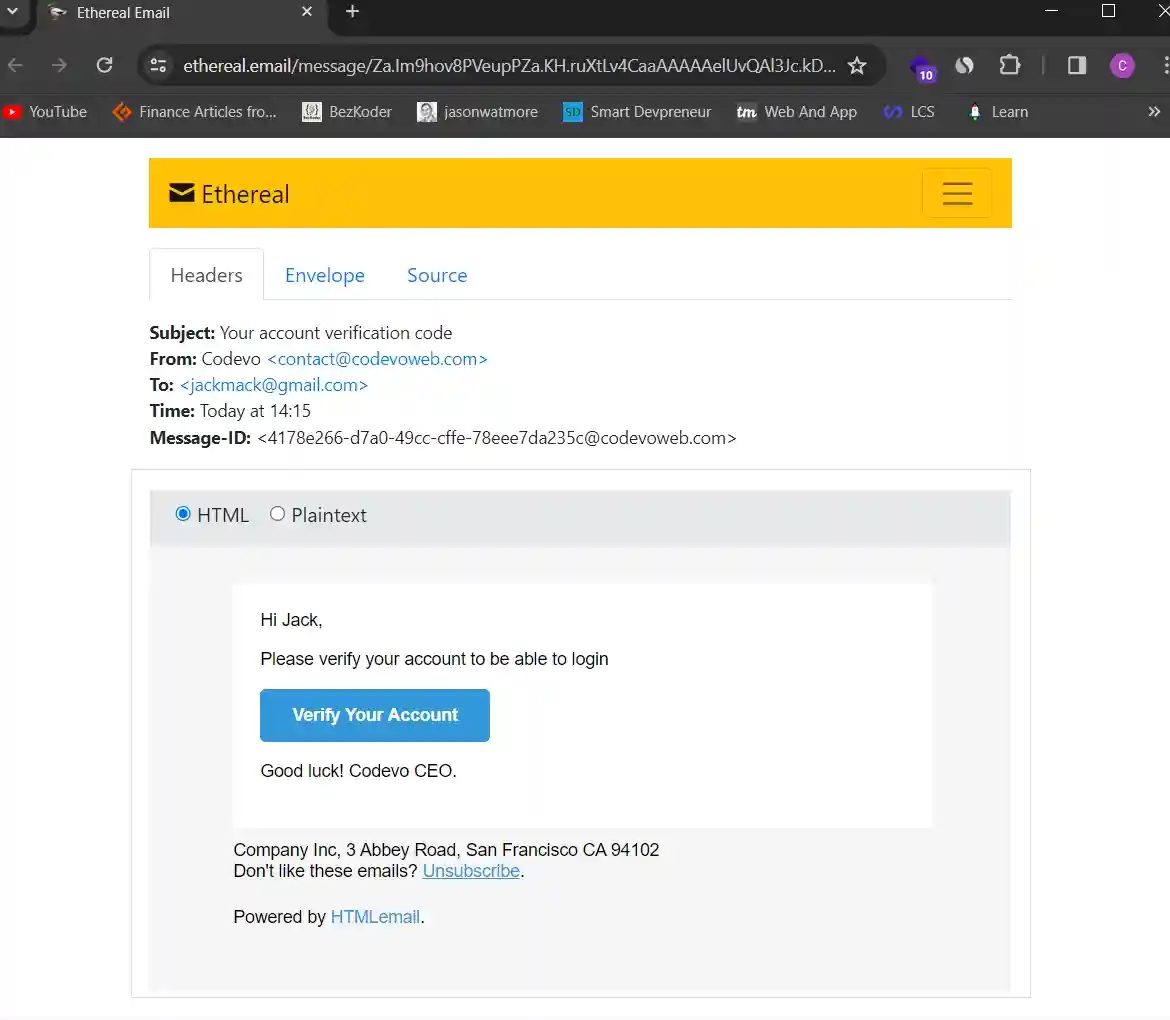Bookmark the page using the star icon
Viewport: 1170px width, 1020px height.
click(x=857, y=64)
